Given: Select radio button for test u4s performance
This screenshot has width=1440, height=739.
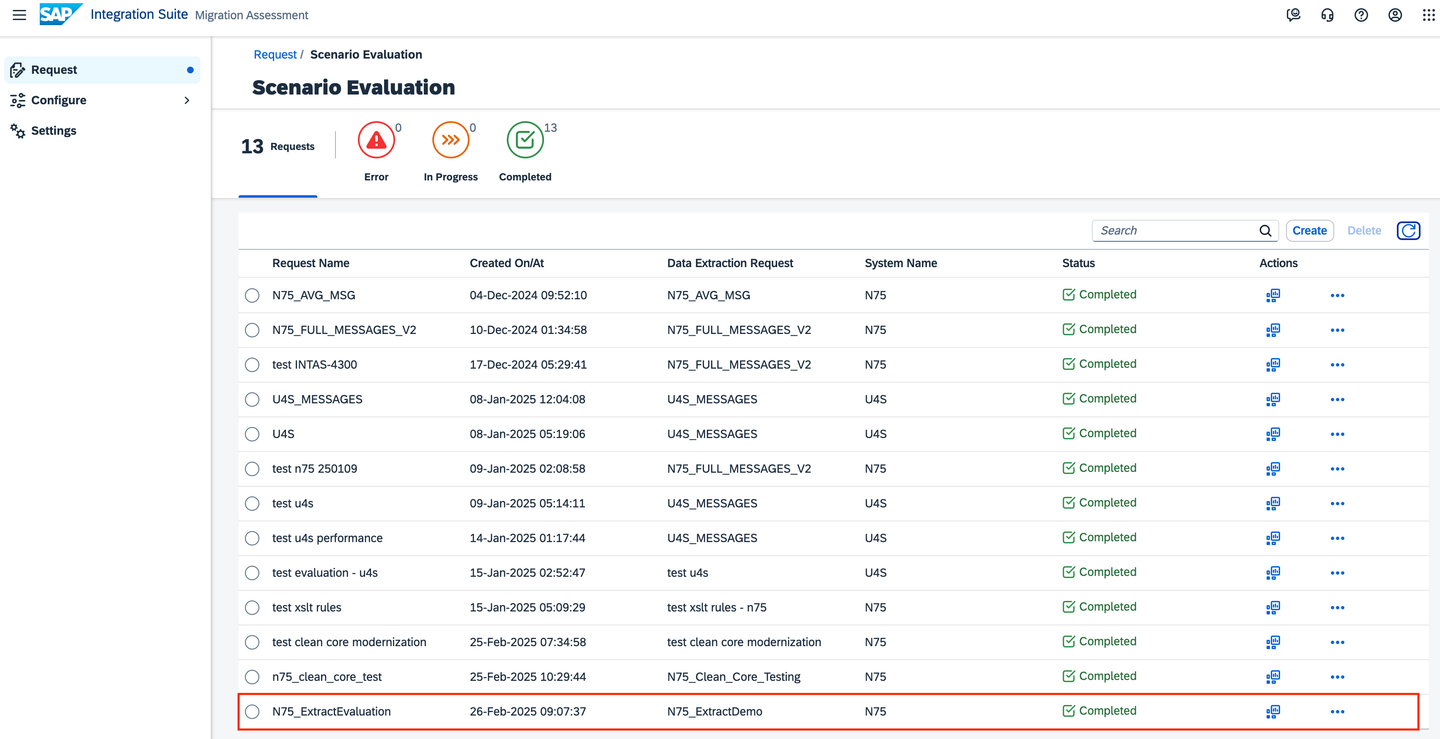Looking at the screenshot, I should [252, 538].
